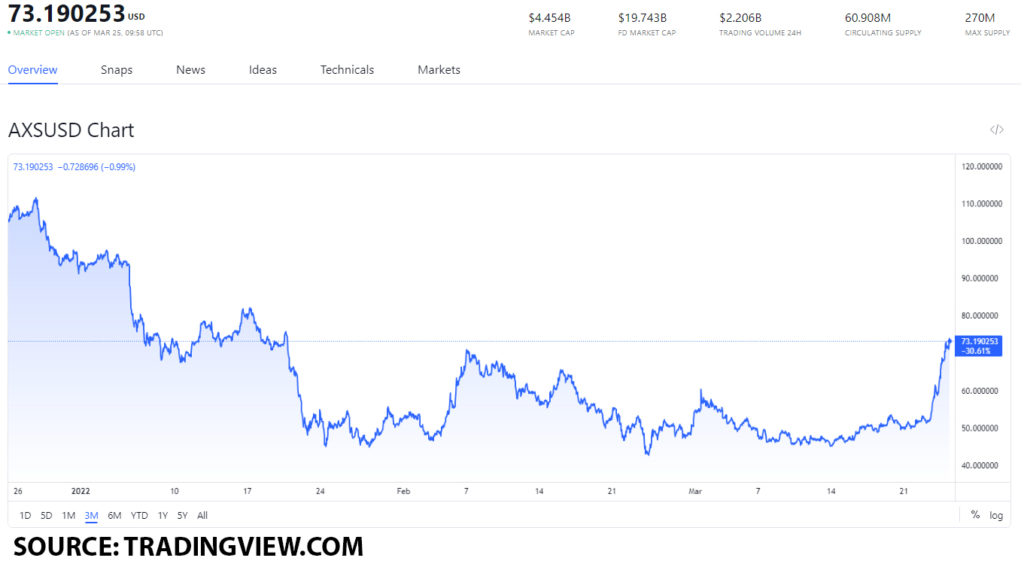1024x564 pixels.
Task: Select the 6M time range
Action: [114, 516]
